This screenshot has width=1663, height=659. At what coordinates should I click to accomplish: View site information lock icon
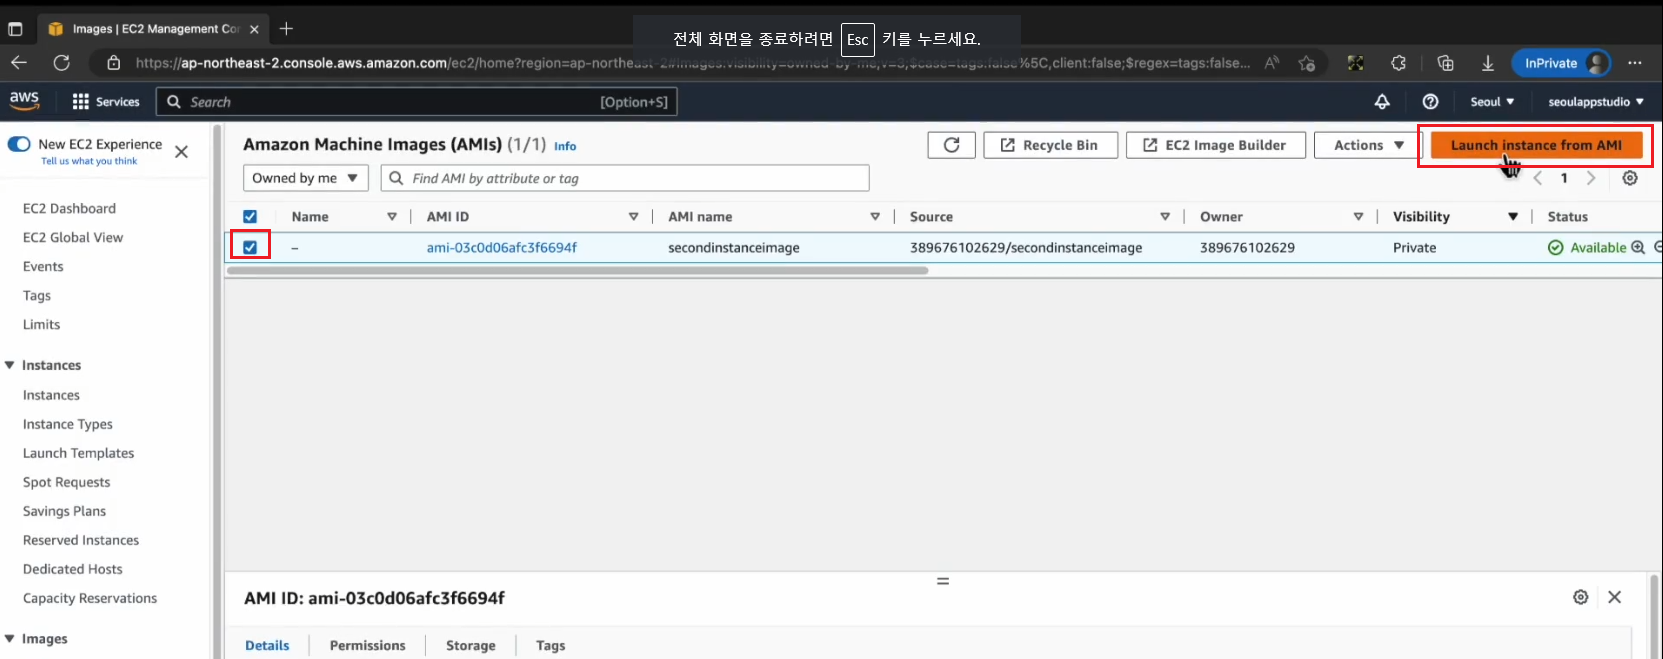pos(114,63)
